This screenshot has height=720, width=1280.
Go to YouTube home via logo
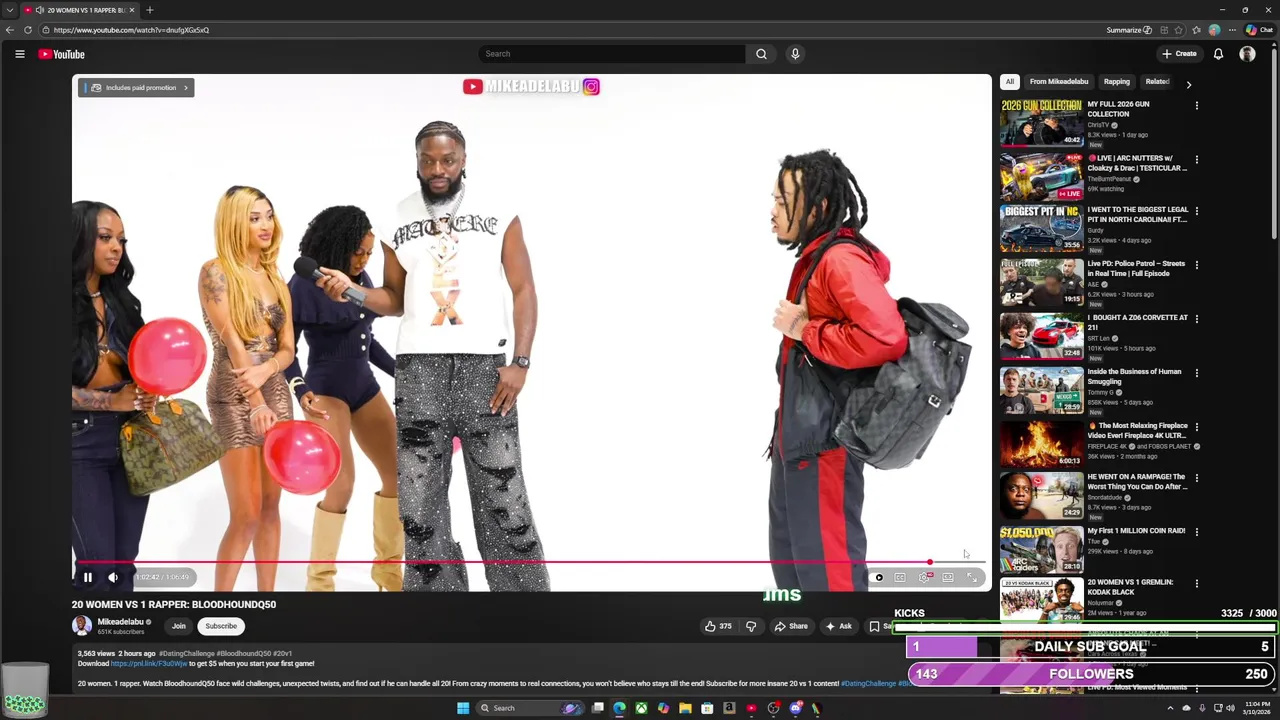61,54
